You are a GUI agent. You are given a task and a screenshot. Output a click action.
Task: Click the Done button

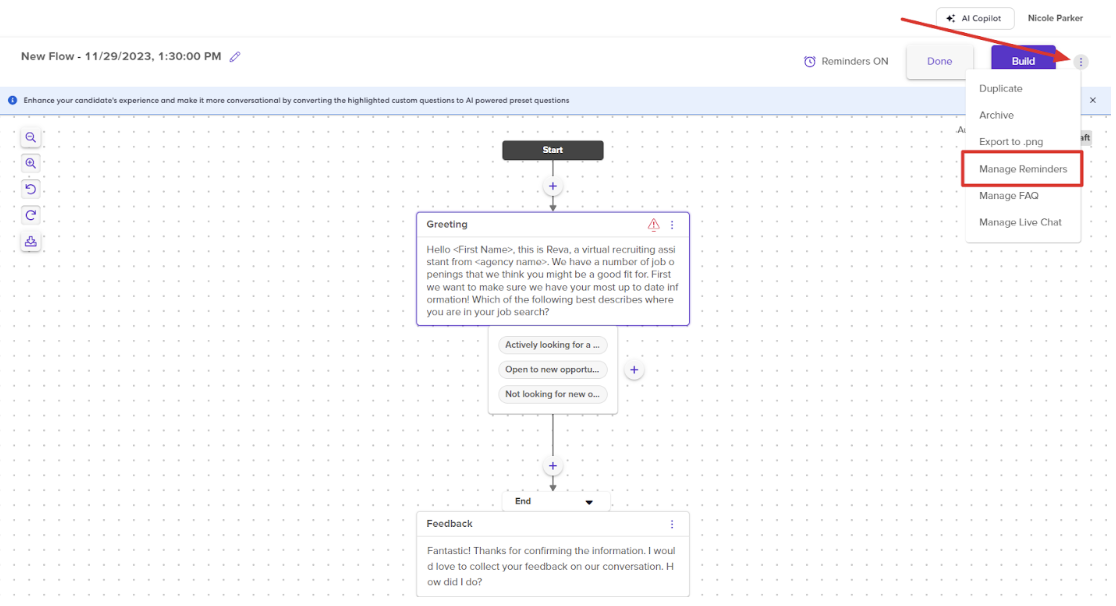pos(939,61)
